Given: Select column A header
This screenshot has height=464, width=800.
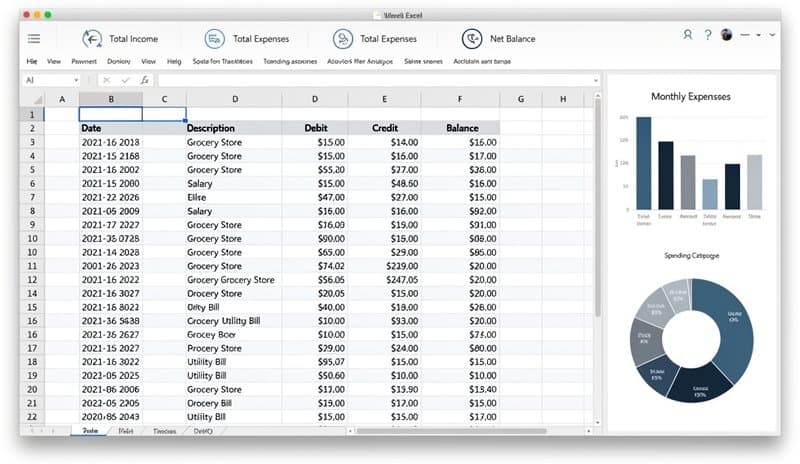Looking at the screenshot, I should tap(62, 100).
